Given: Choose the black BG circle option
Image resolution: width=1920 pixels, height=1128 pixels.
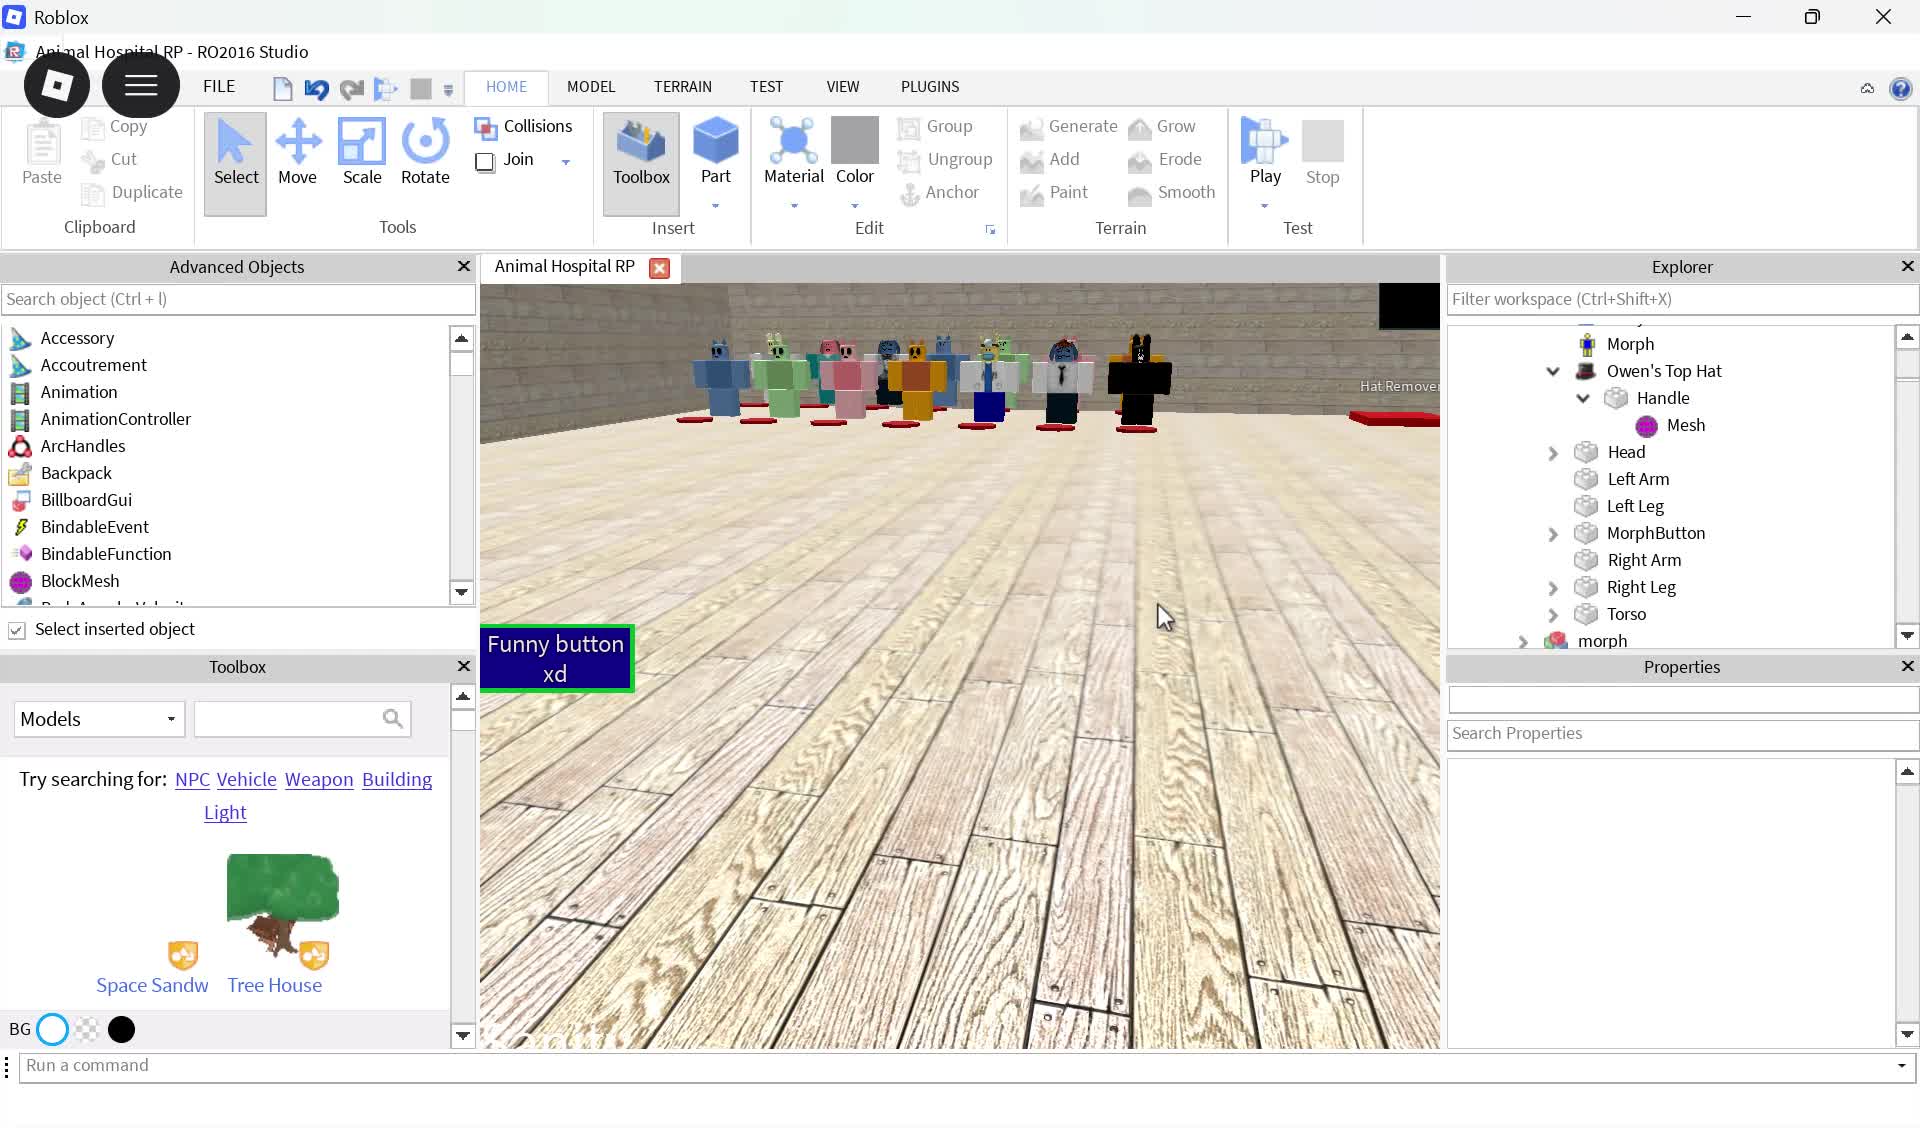Looking at the screenshot, I should (x=121, y=1029).
